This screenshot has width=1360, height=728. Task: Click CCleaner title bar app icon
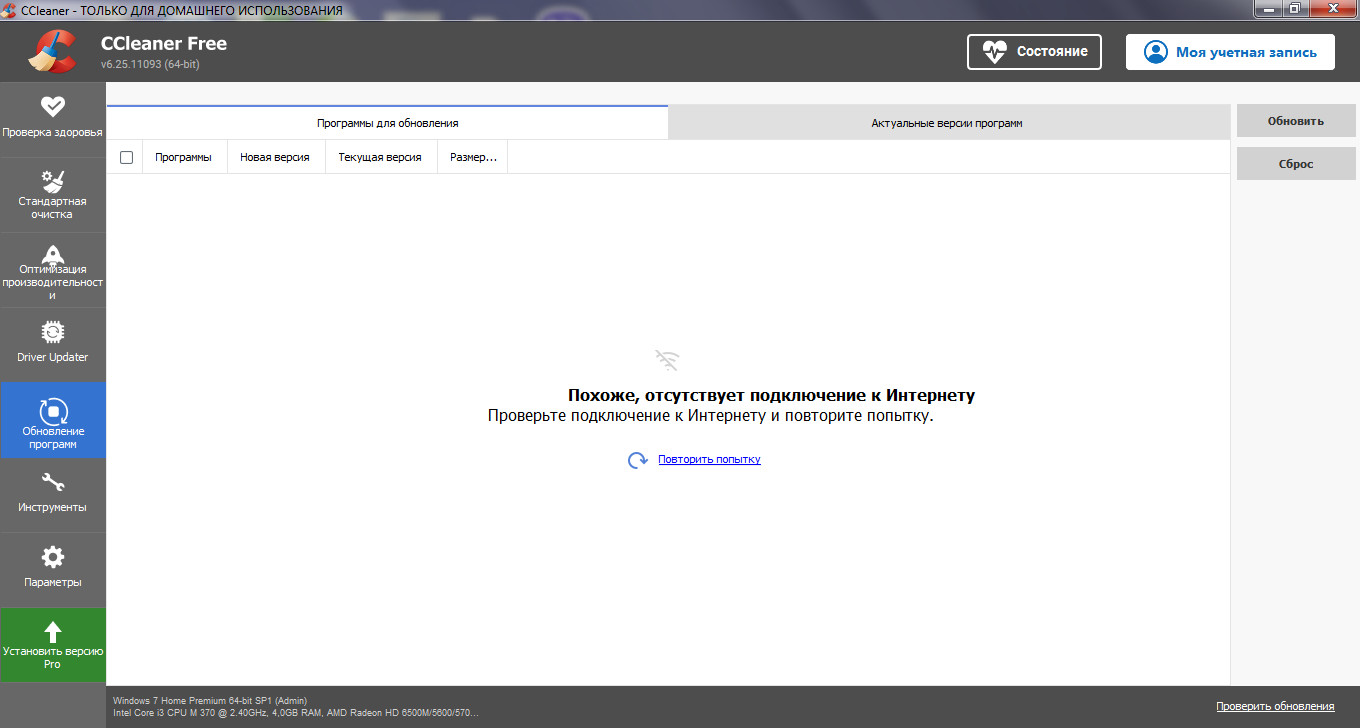tap(10, 10)
